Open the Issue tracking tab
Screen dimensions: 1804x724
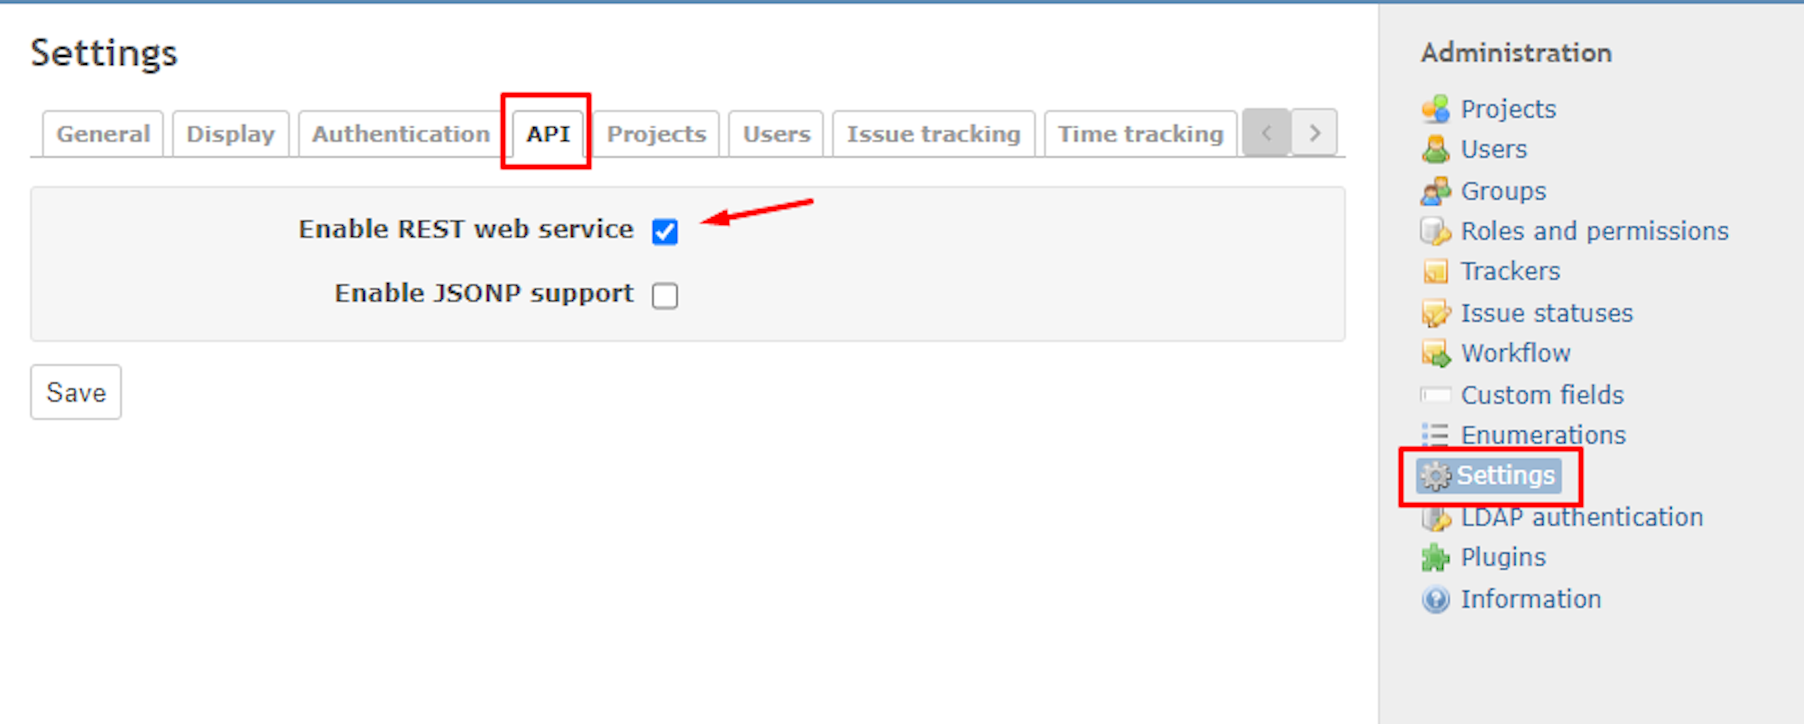933,134
